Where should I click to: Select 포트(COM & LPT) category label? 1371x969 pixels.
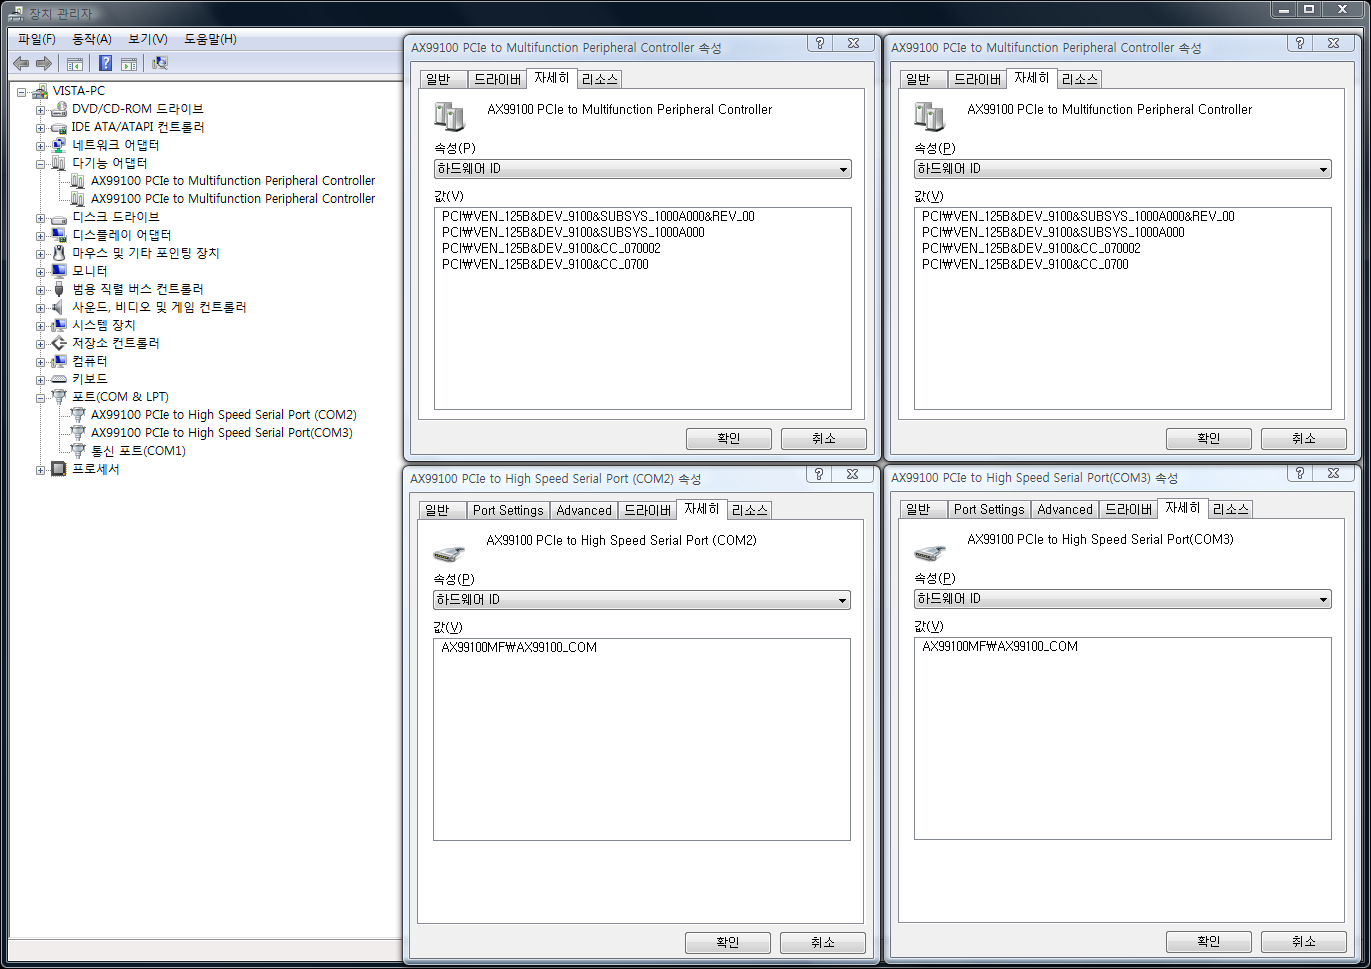(120, 397)
